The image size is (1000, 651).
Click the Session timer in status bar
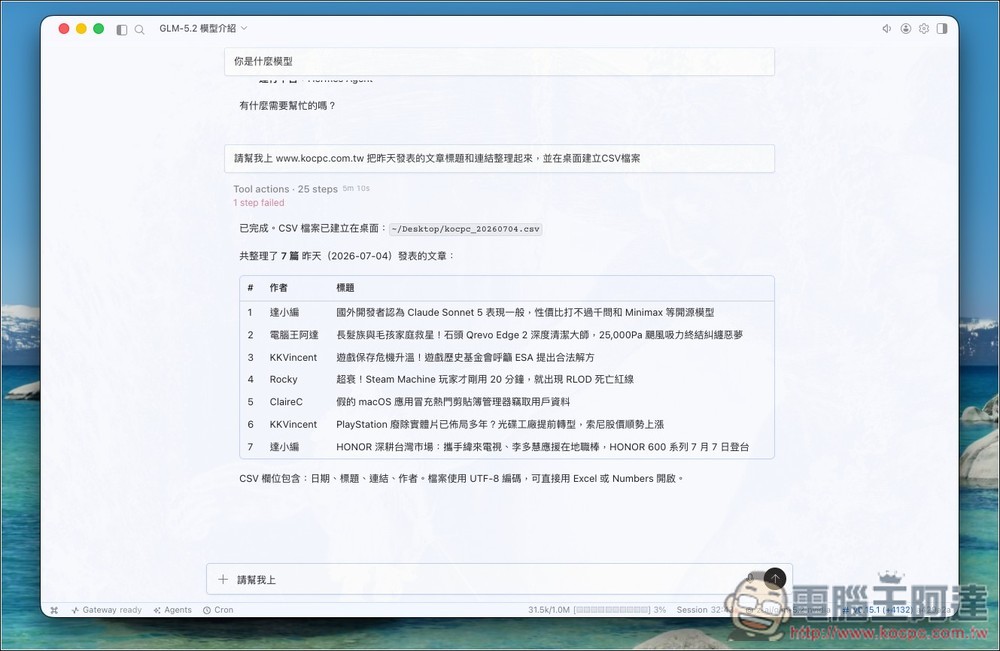705,610
